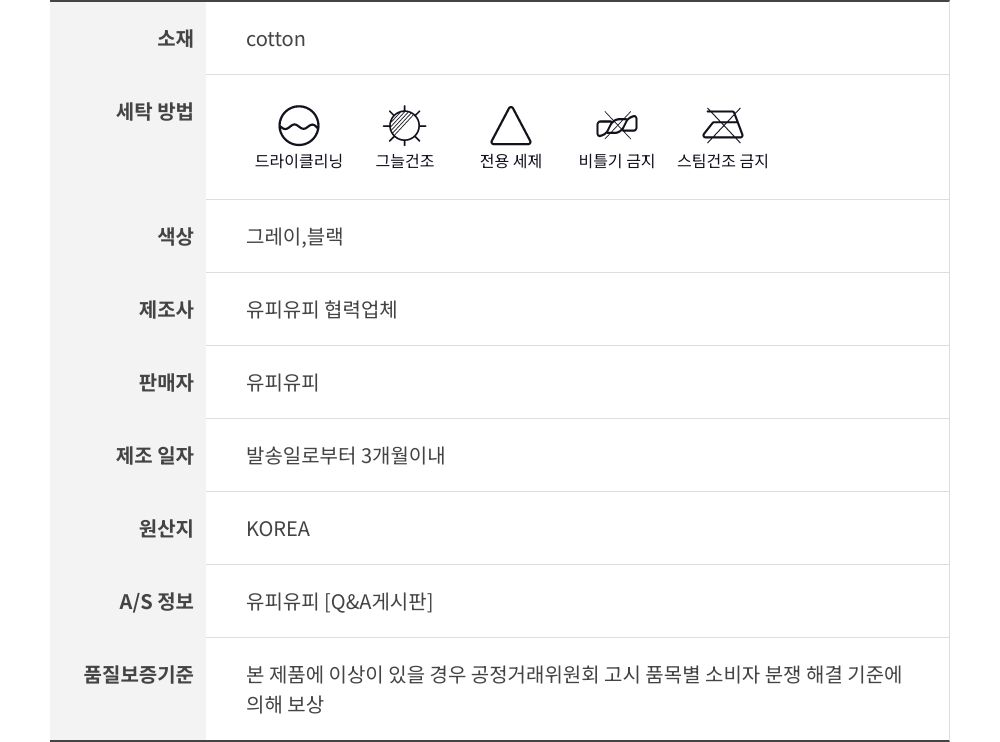The image size is (1000, 742).
Task: Click the 유피유피 협력업체 manufacturer text
Action: click(322, 309)
